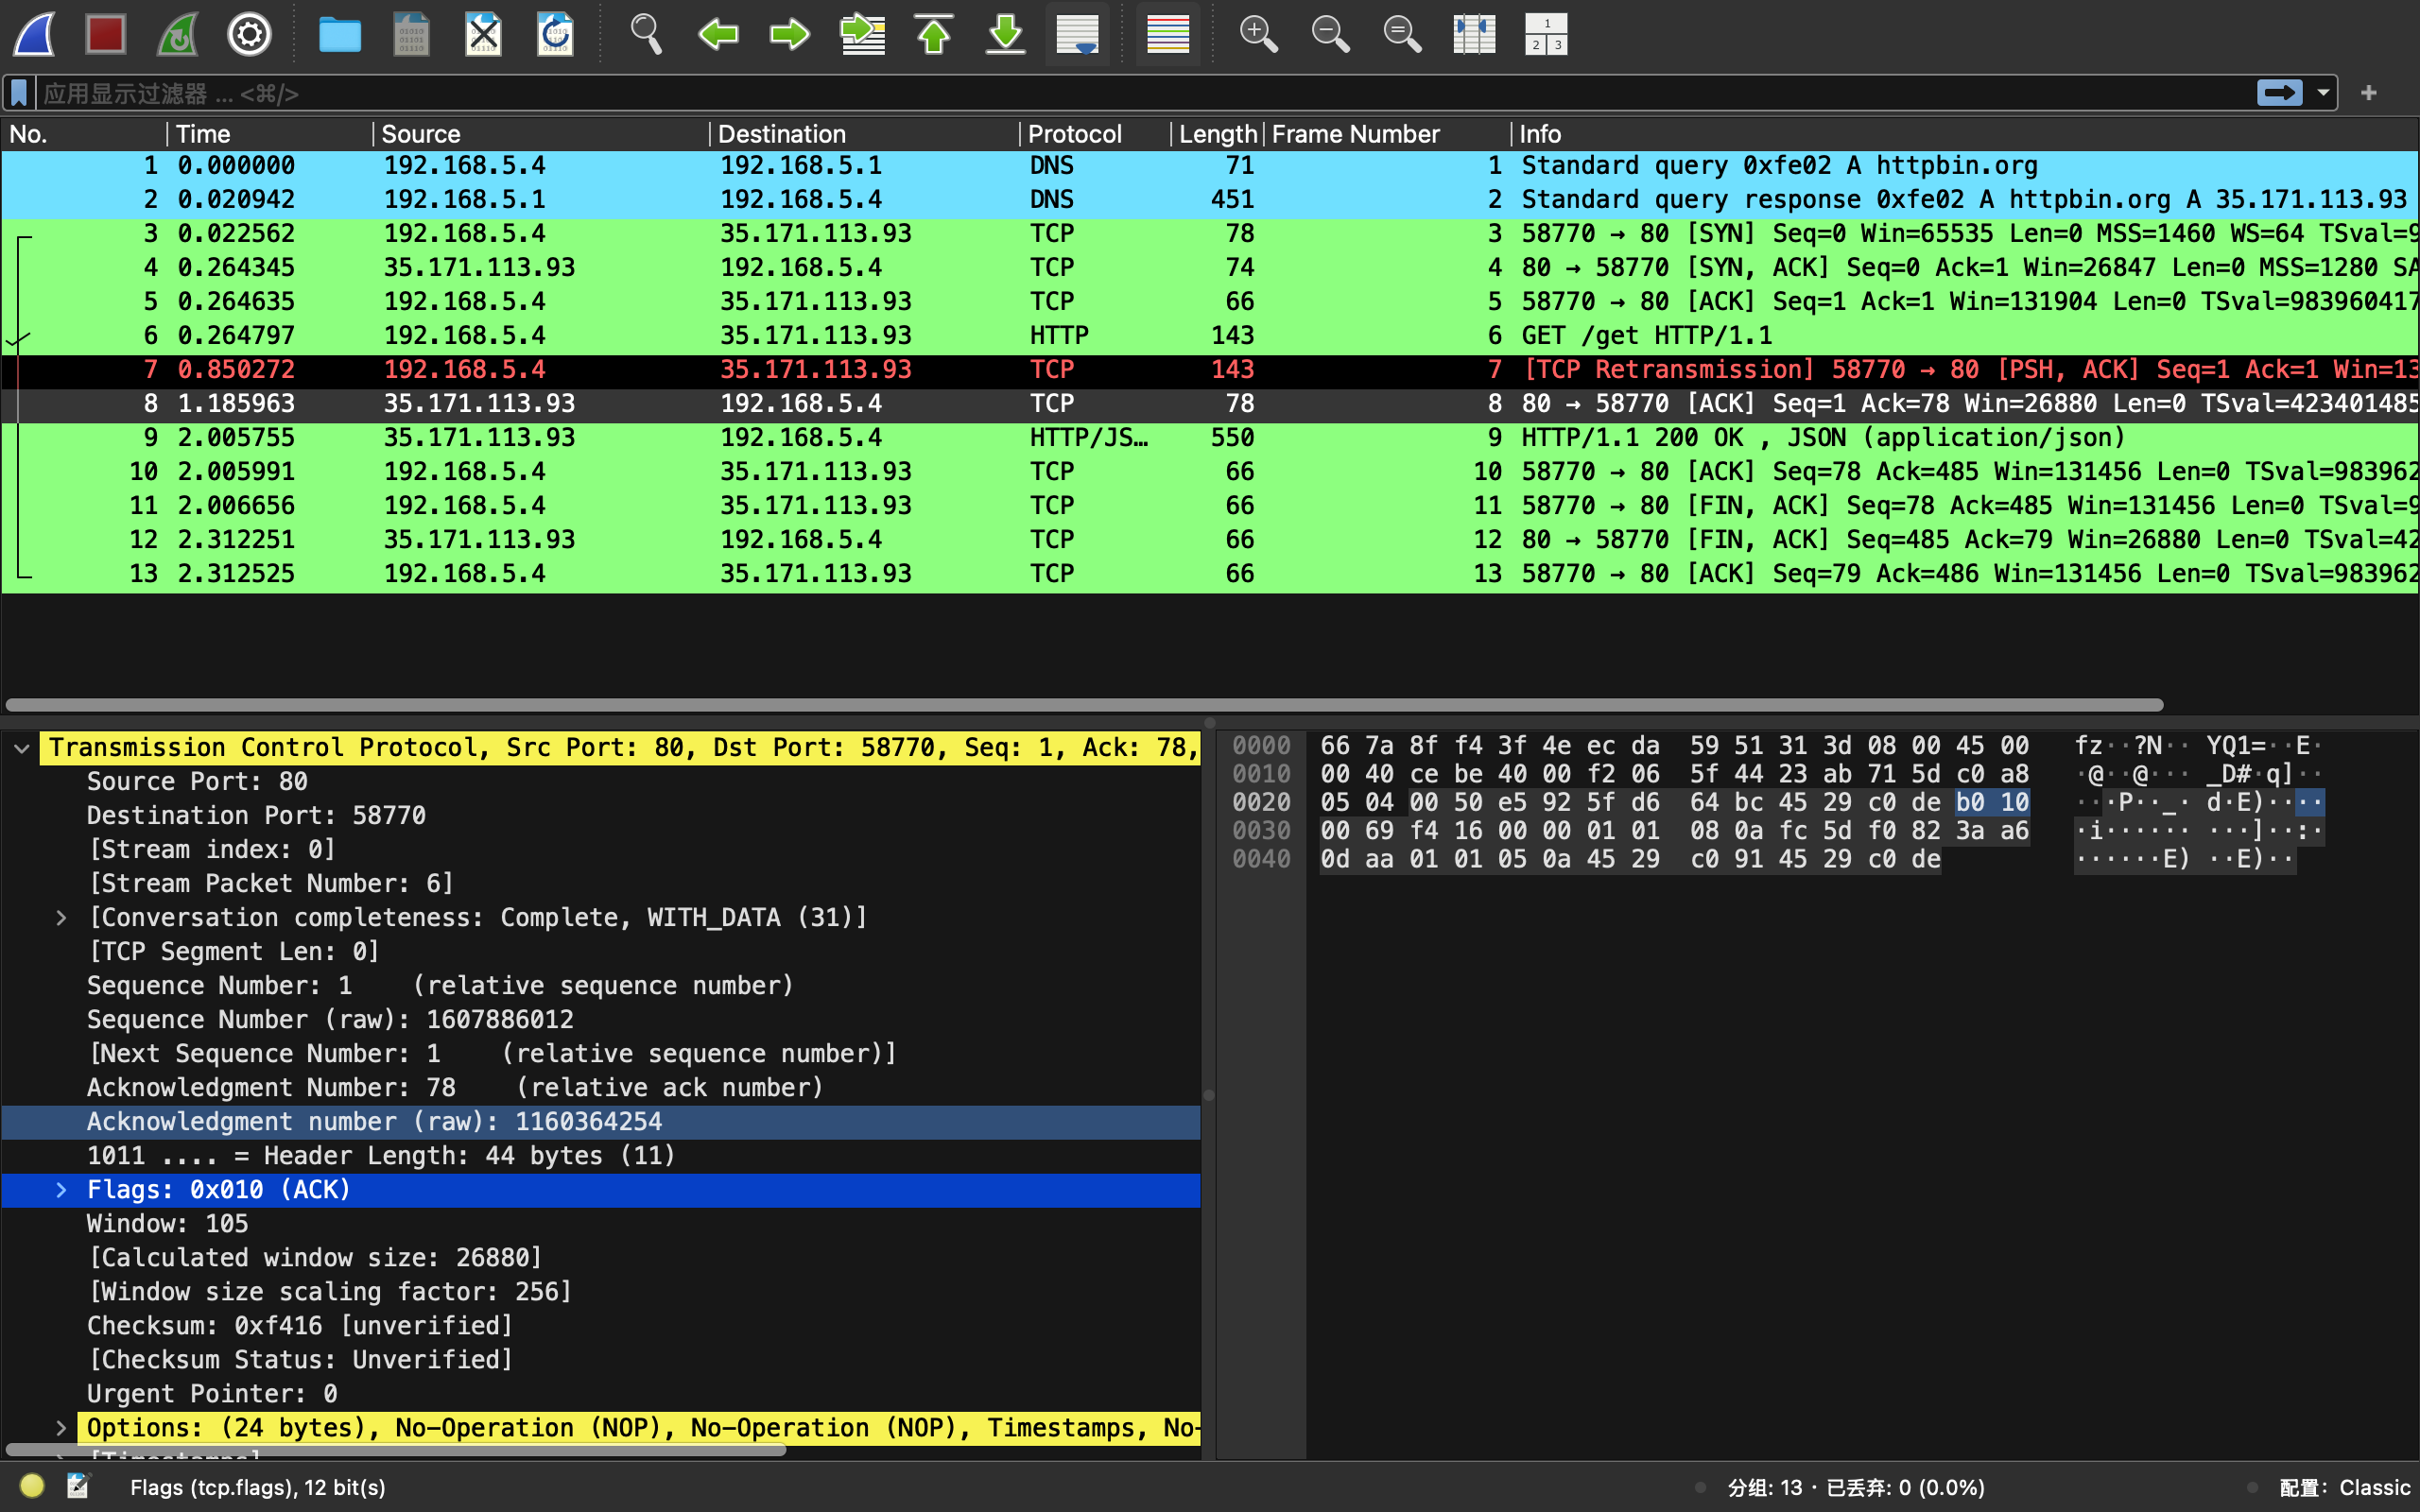This screenshot has width=2420, height=1512.
Task: Sort by Source column header
Action: [540, 134]
